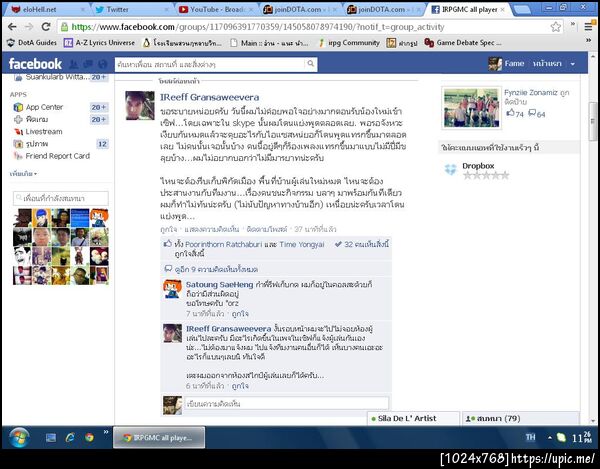The height and width of the screenshot is (469, 600).
Task: Click the Dropbox app icon
Action: coord(450,169)
